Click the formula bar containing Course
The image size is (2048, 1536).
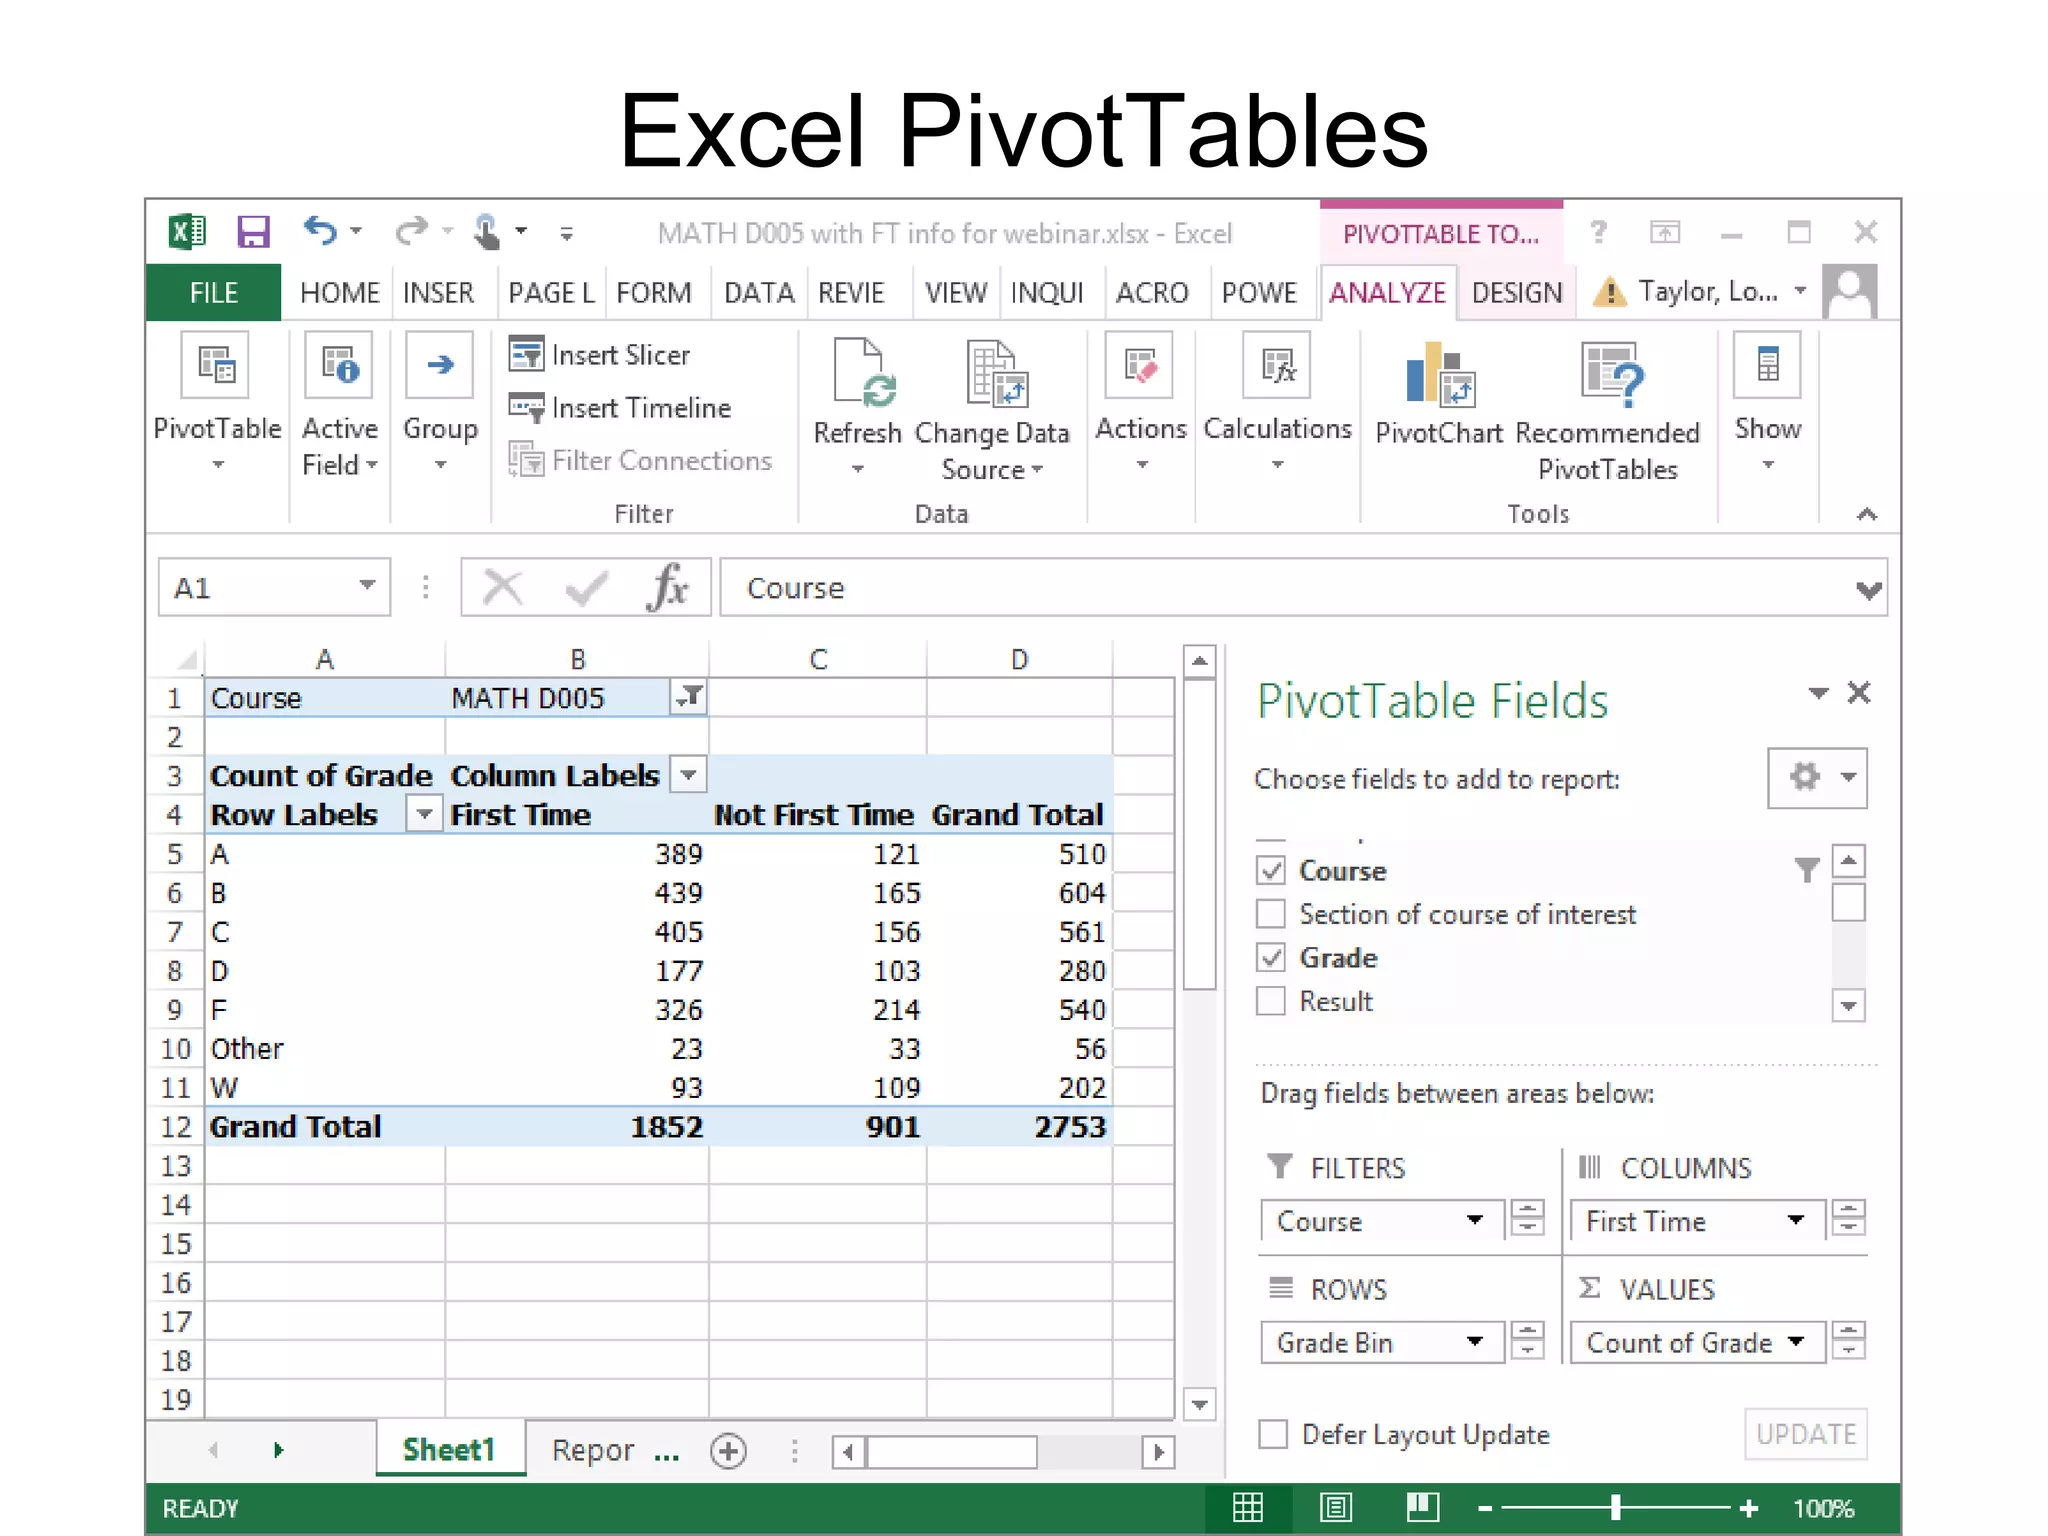[x=1303, y=587]
